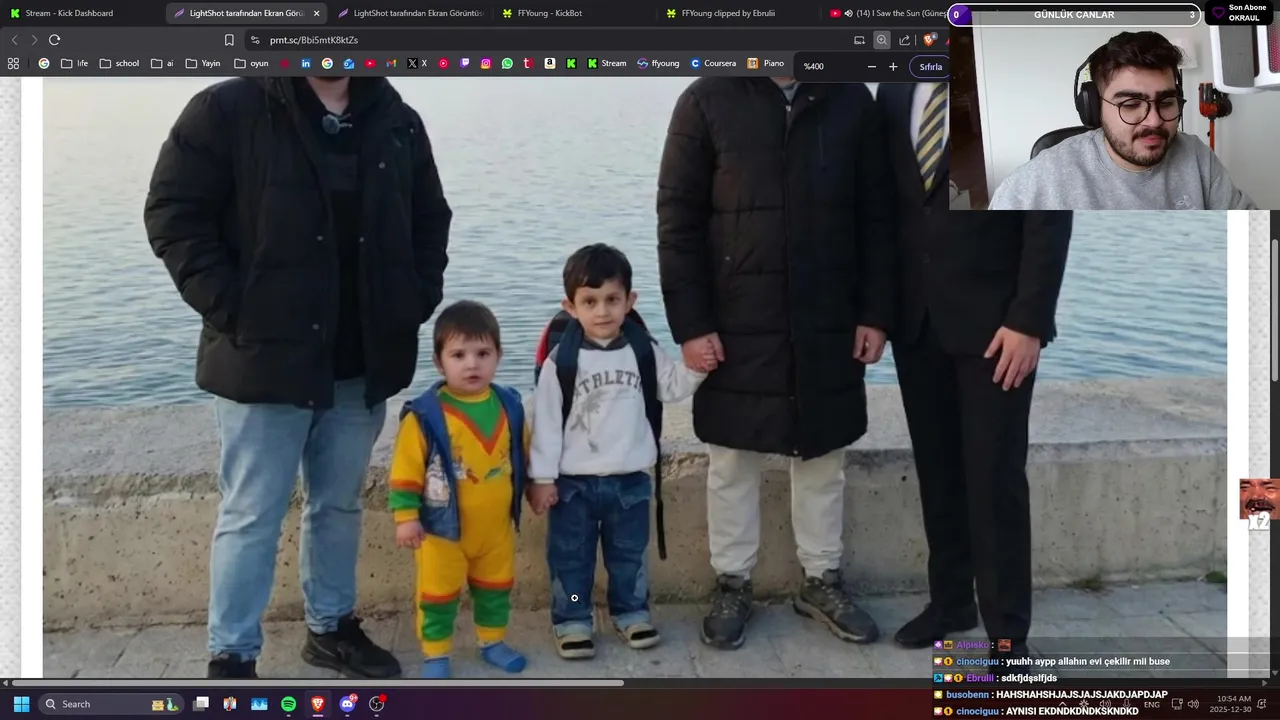Click the Windows taskbar Search box
Image resolution: width=1280 pixels, height=720 pixels.
pos(111,704)
